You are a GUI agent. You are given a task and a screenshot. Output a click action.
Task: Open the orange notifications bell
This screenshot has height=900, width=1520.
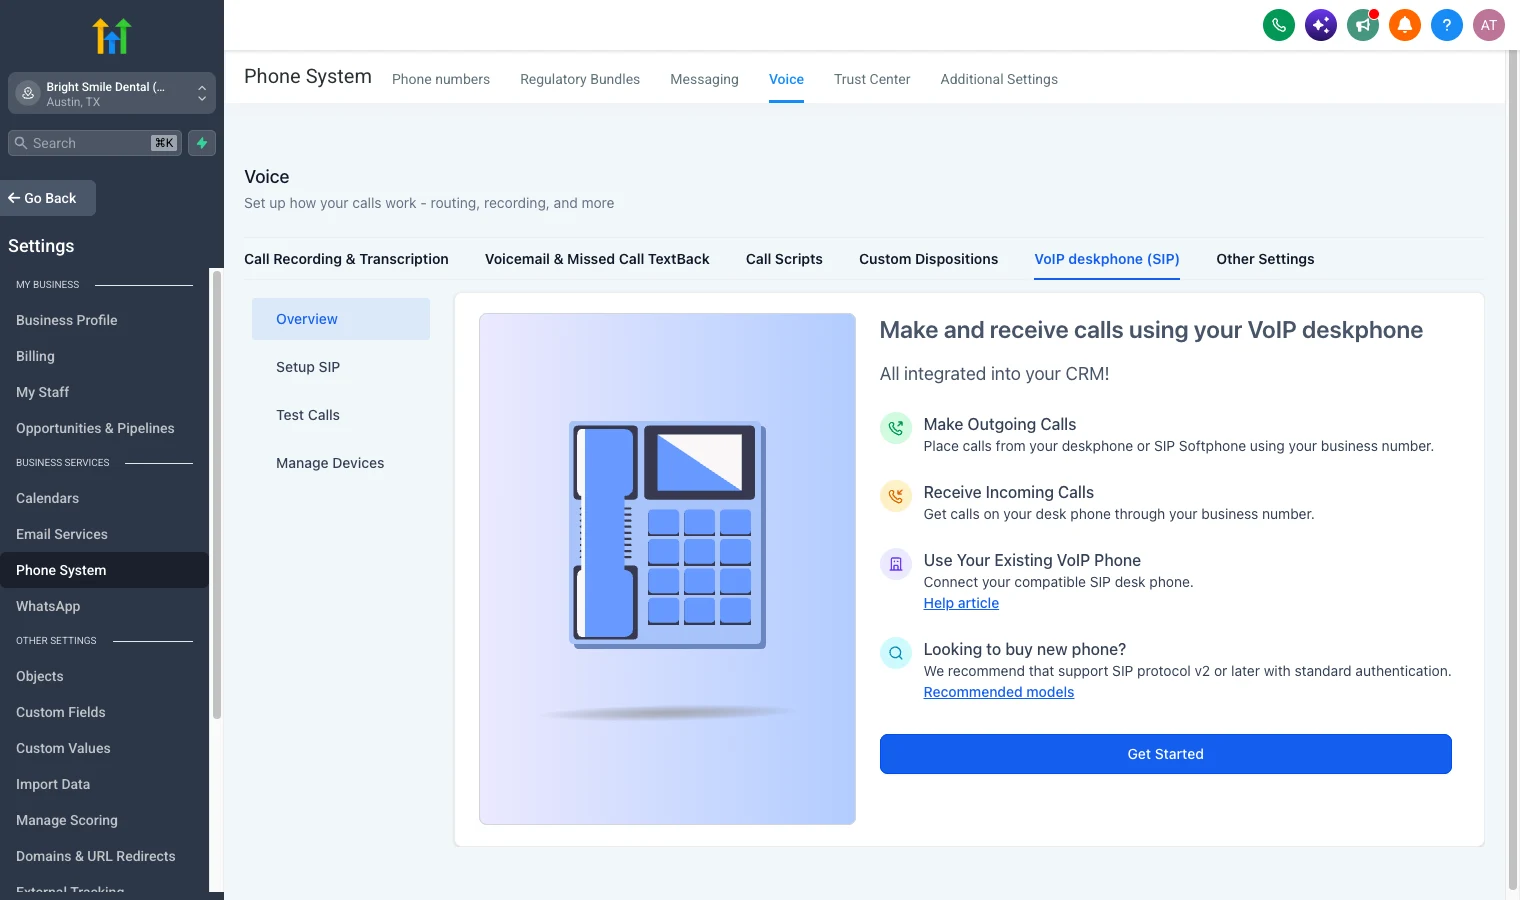point(1405,25)
